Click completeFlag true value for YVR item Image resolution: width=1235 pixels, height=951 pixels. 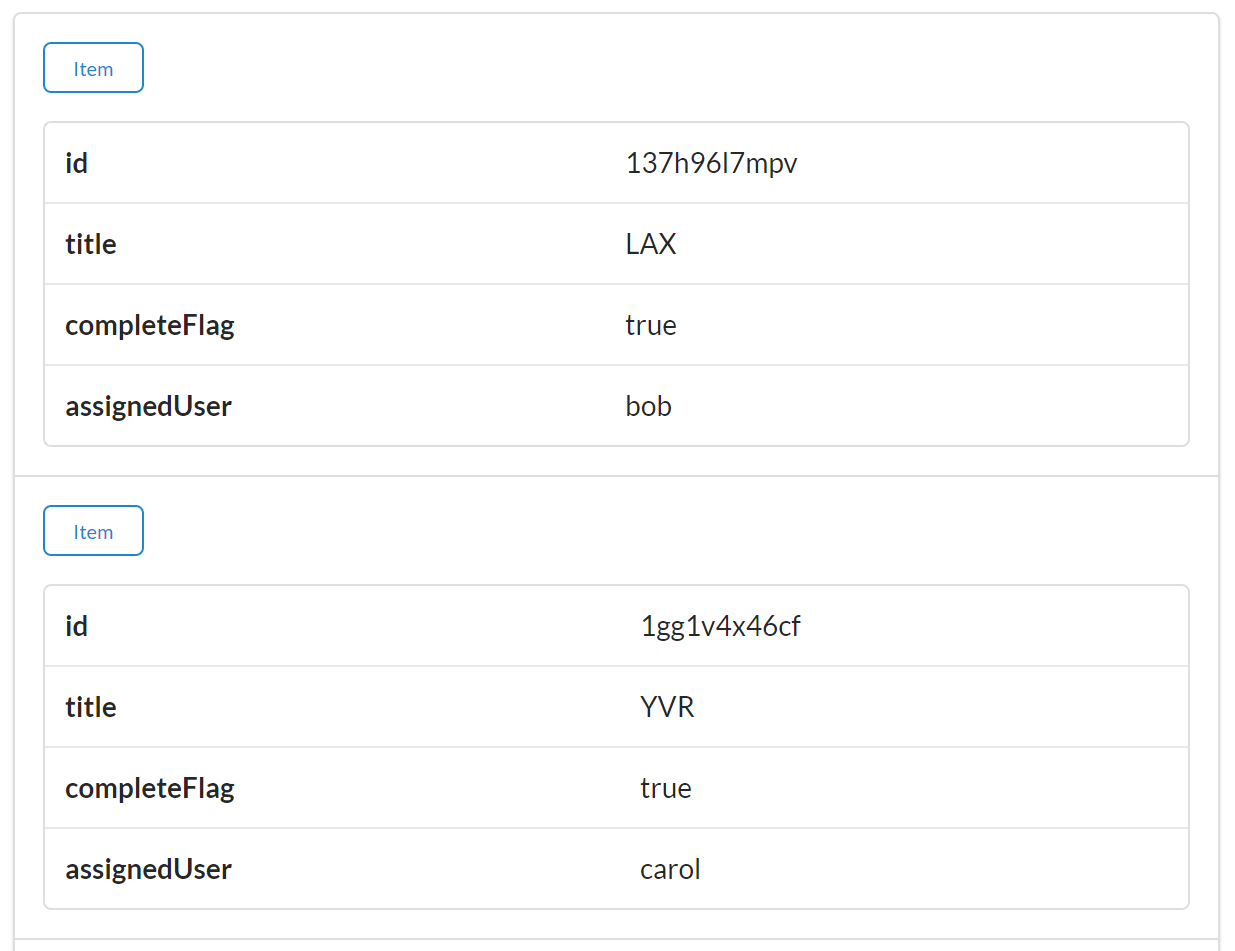click(x=666, y=788)
